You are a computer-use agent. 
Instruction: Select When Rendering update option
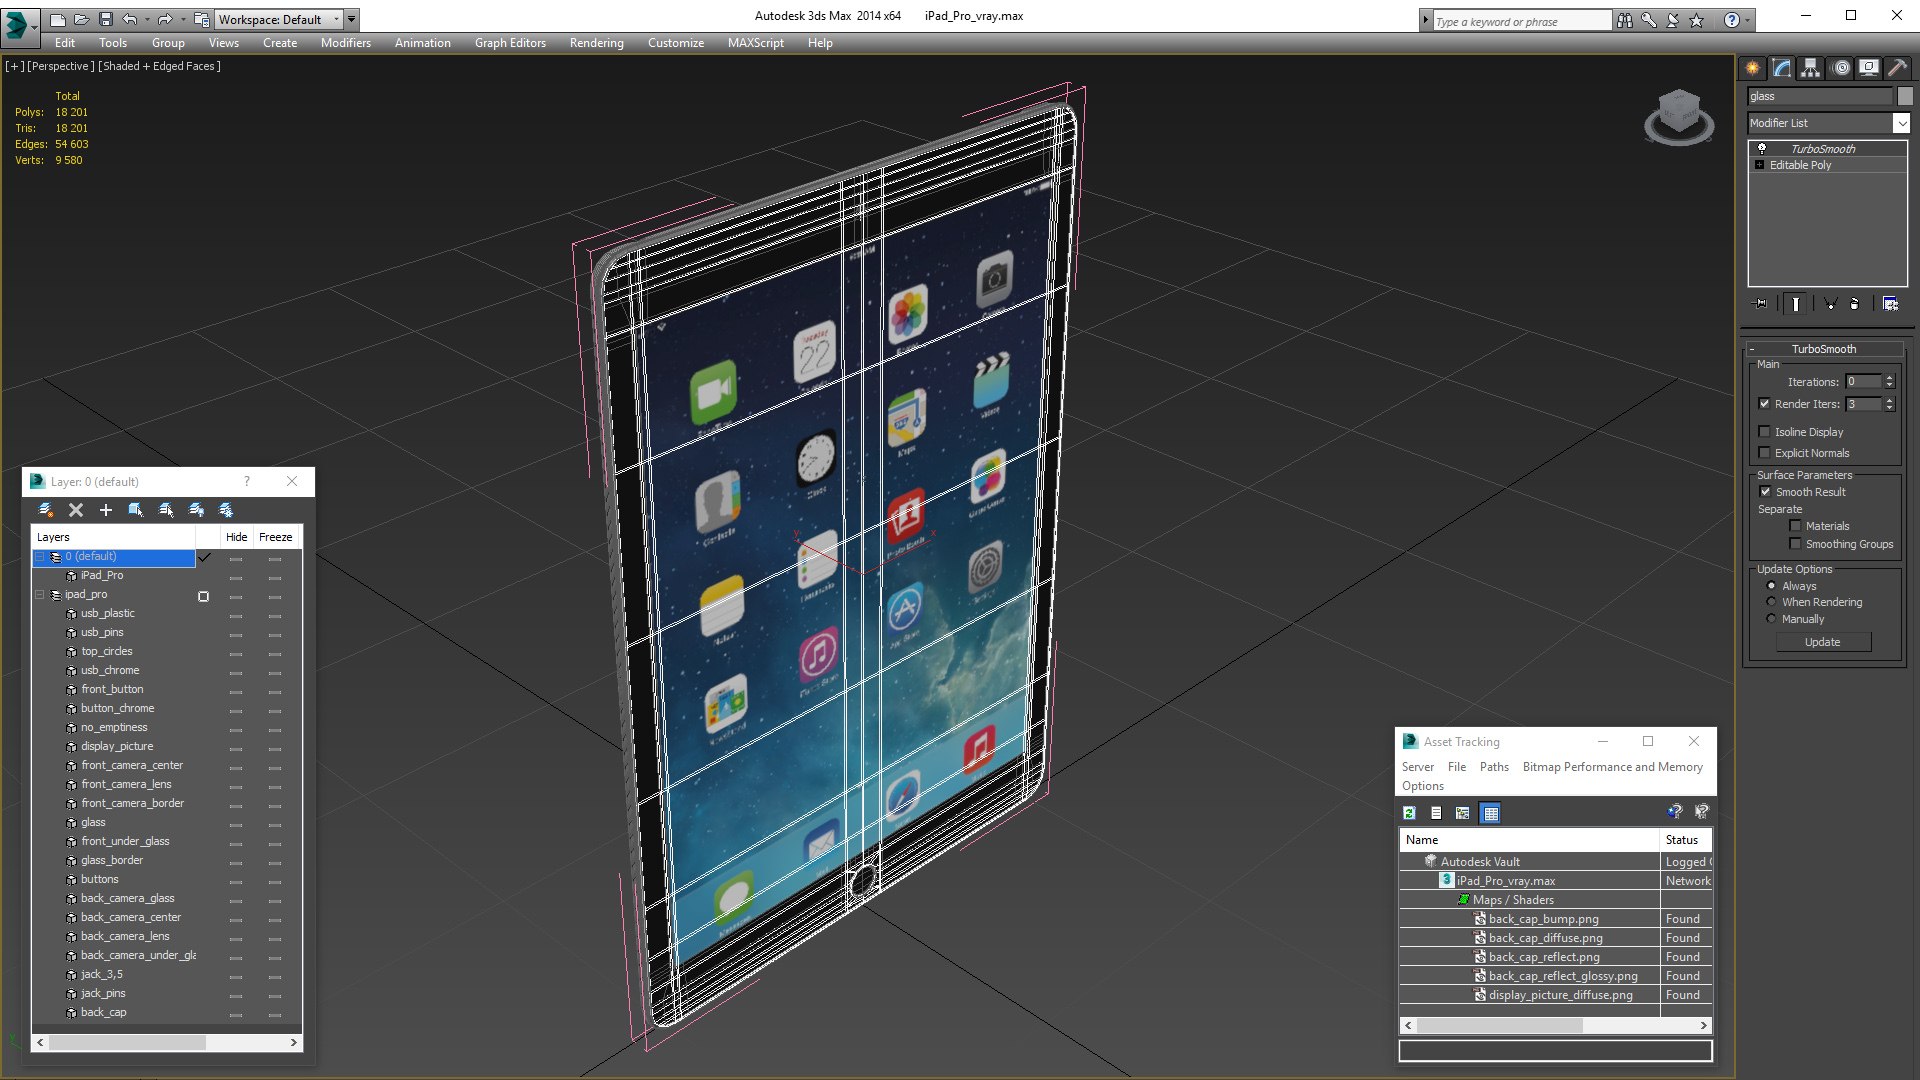[1771, 602]
